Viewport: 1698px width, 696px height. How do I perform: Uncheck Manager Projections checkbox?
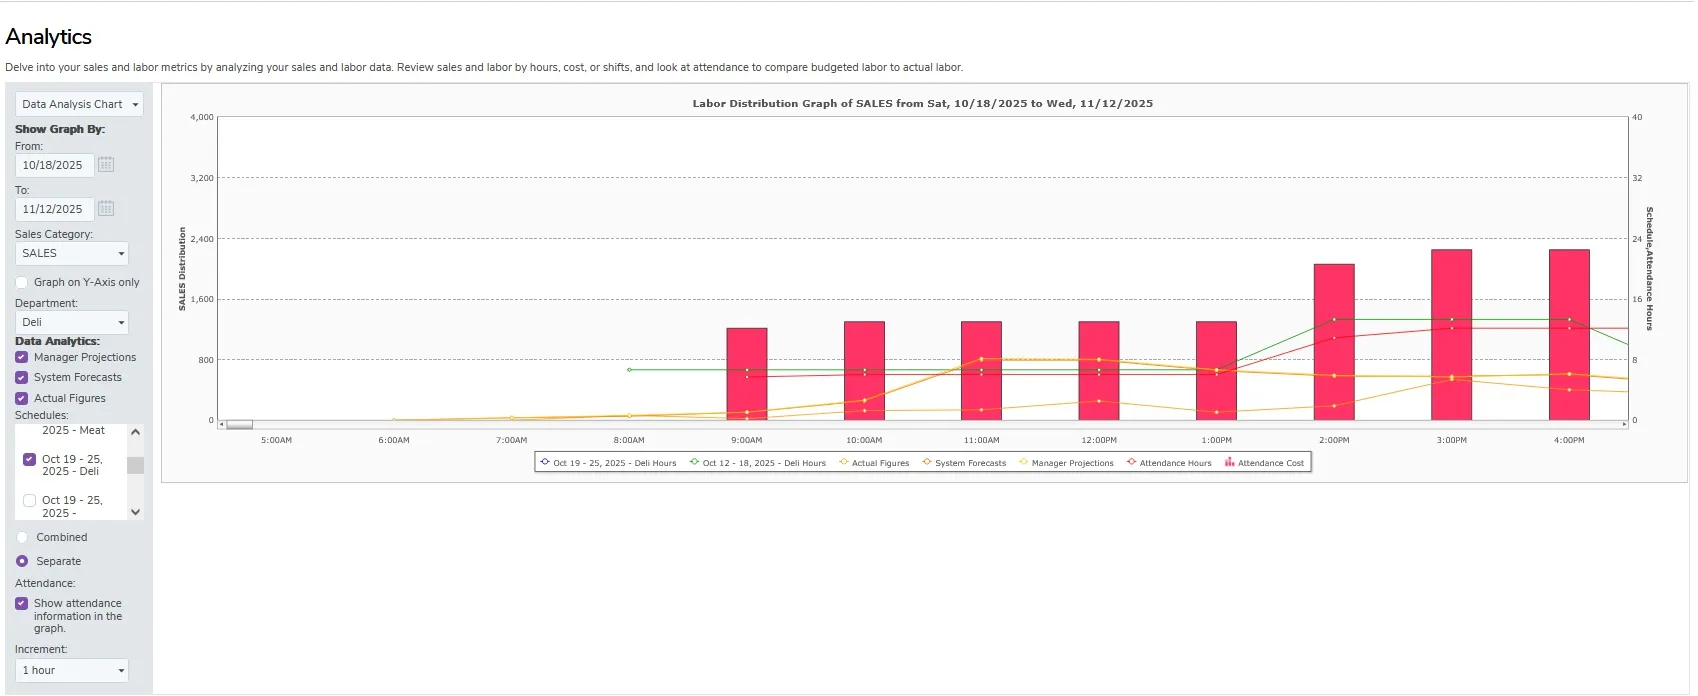(22, 357)
